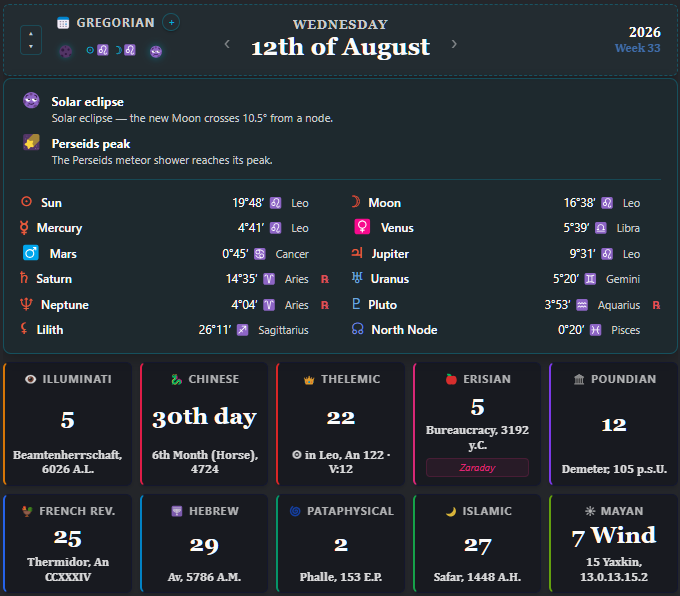The width and height of the screenshot is (680, 596).
Task: Click the Jupiter glyph icon
Action: [x=357, y=253]
